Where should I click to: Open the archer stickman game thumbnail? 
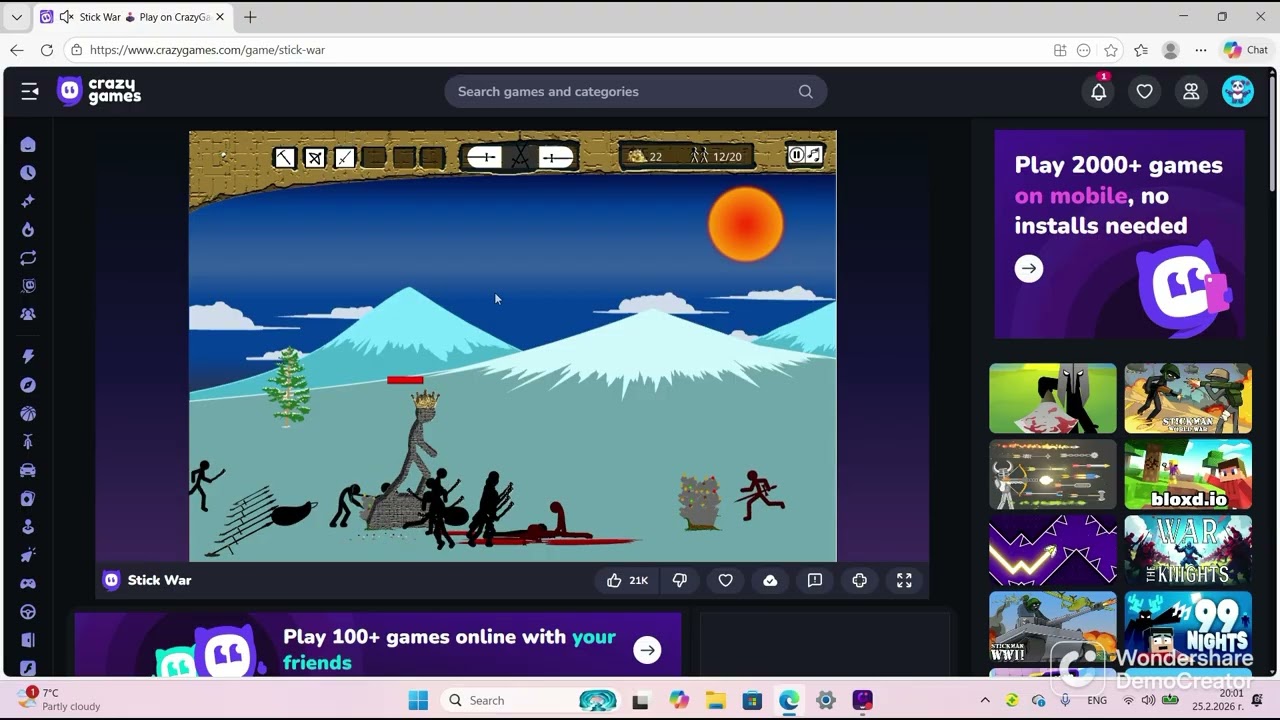pos(1053,474)
